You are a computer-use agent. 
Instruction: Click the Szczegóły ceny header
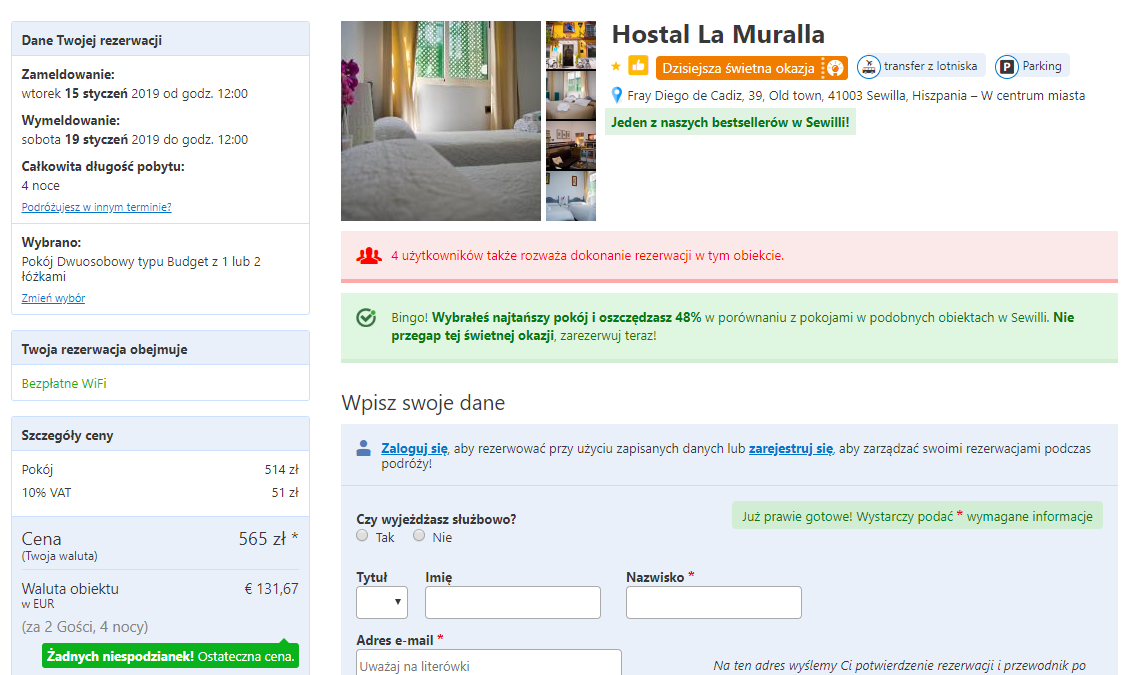160,435
